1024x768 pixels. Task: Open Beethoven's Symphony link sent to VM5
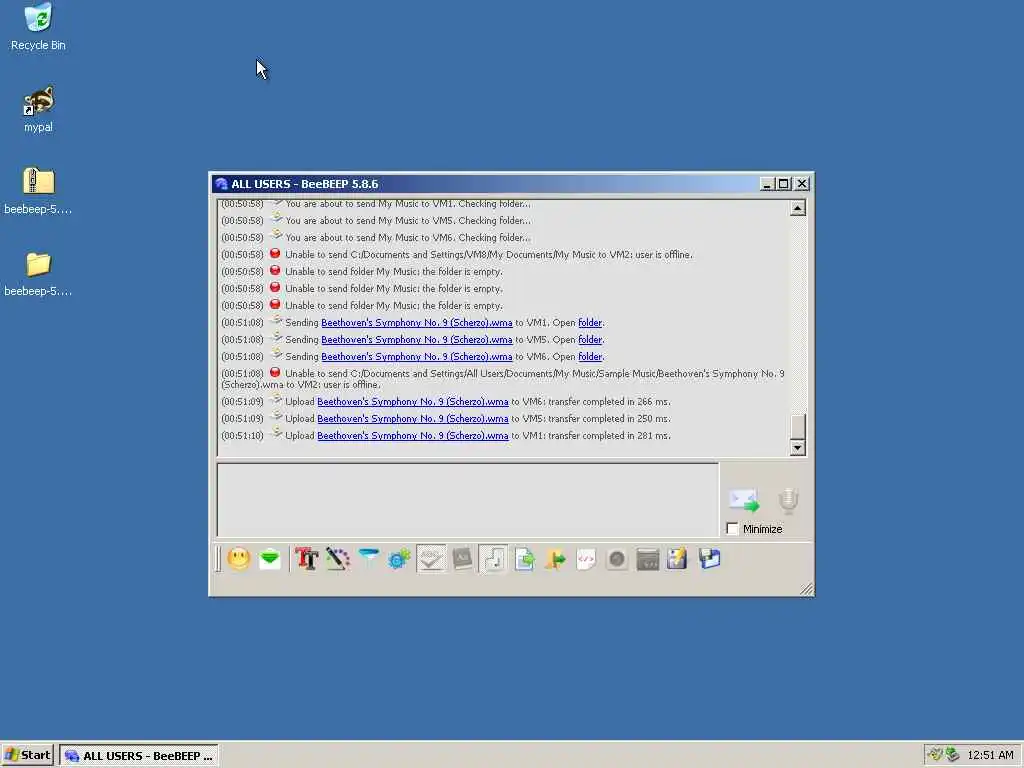[417, 340]
